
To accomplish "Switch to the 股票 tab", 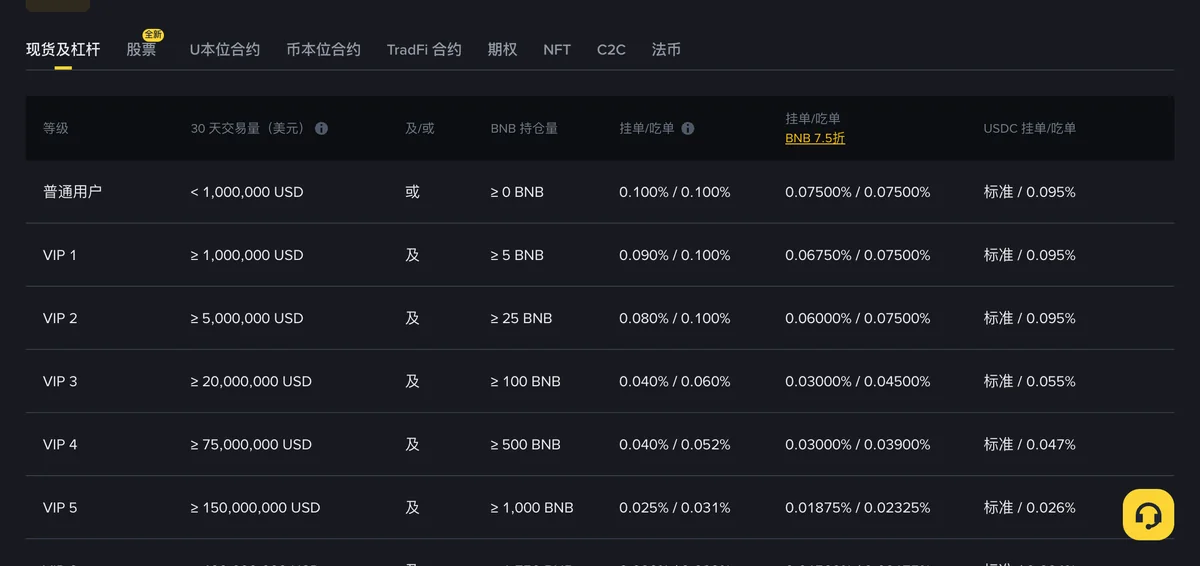I will pos(141,49).
